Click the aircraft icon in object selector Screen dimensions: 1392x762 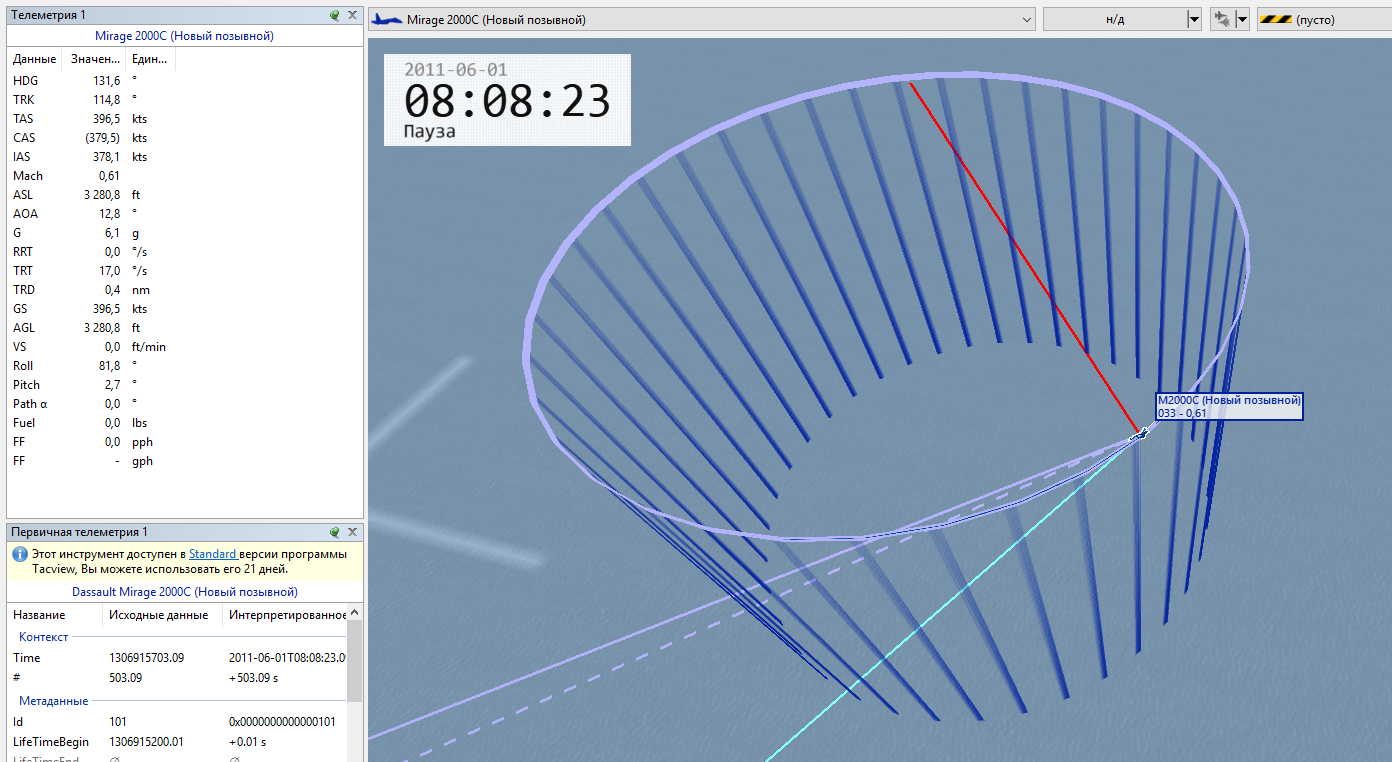tap(388, 20)
